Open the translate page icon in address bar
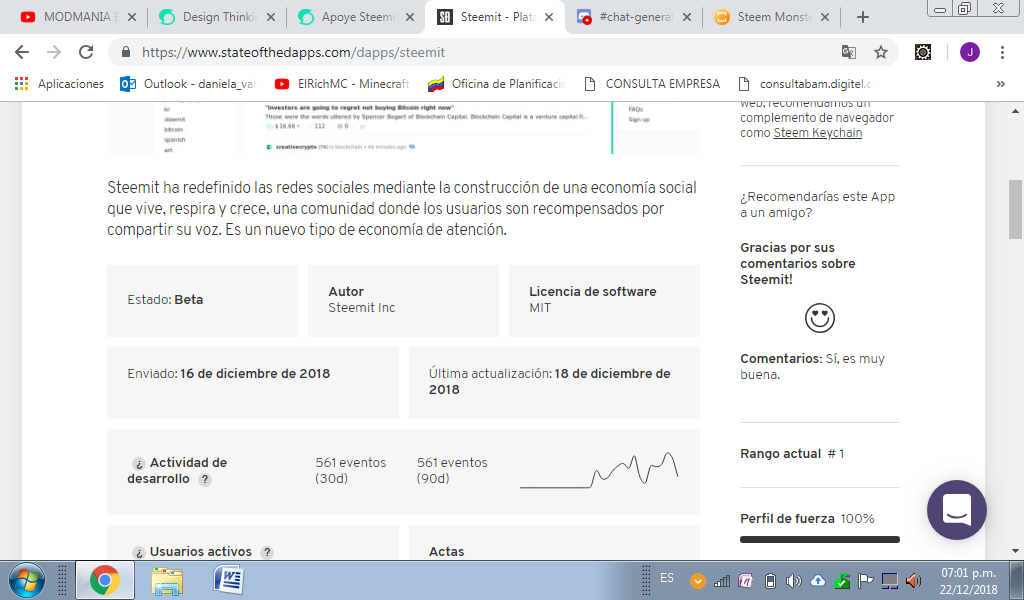Image resolution: width=1024 pixels, height=600 pixels. [848, 52]
